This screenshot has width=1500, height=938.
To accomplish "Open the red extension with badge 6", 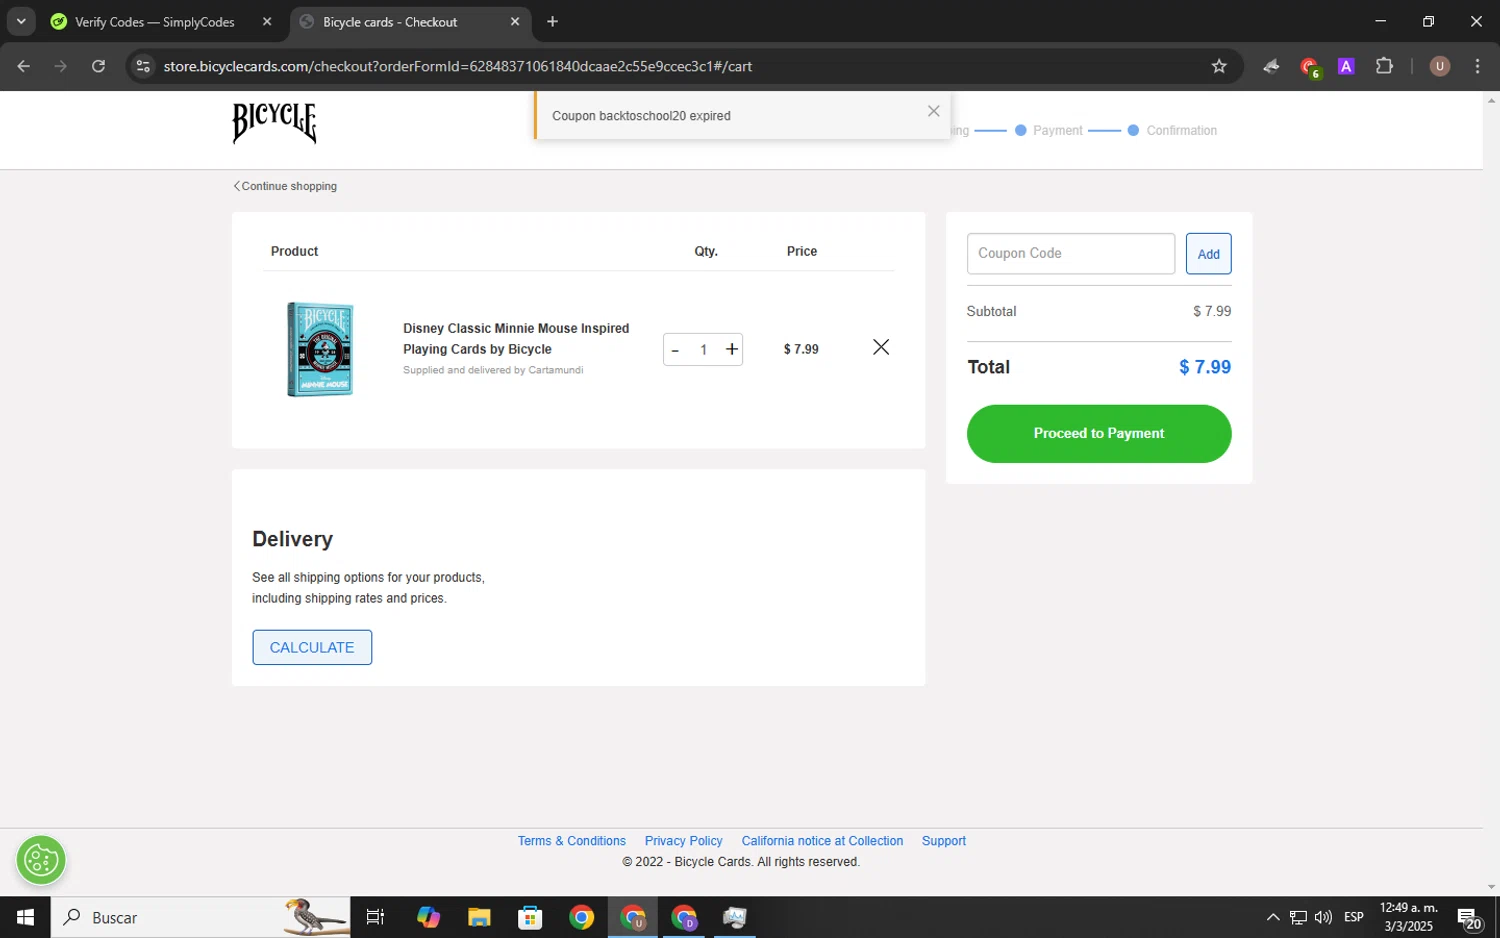I will tap(1309, 67).
